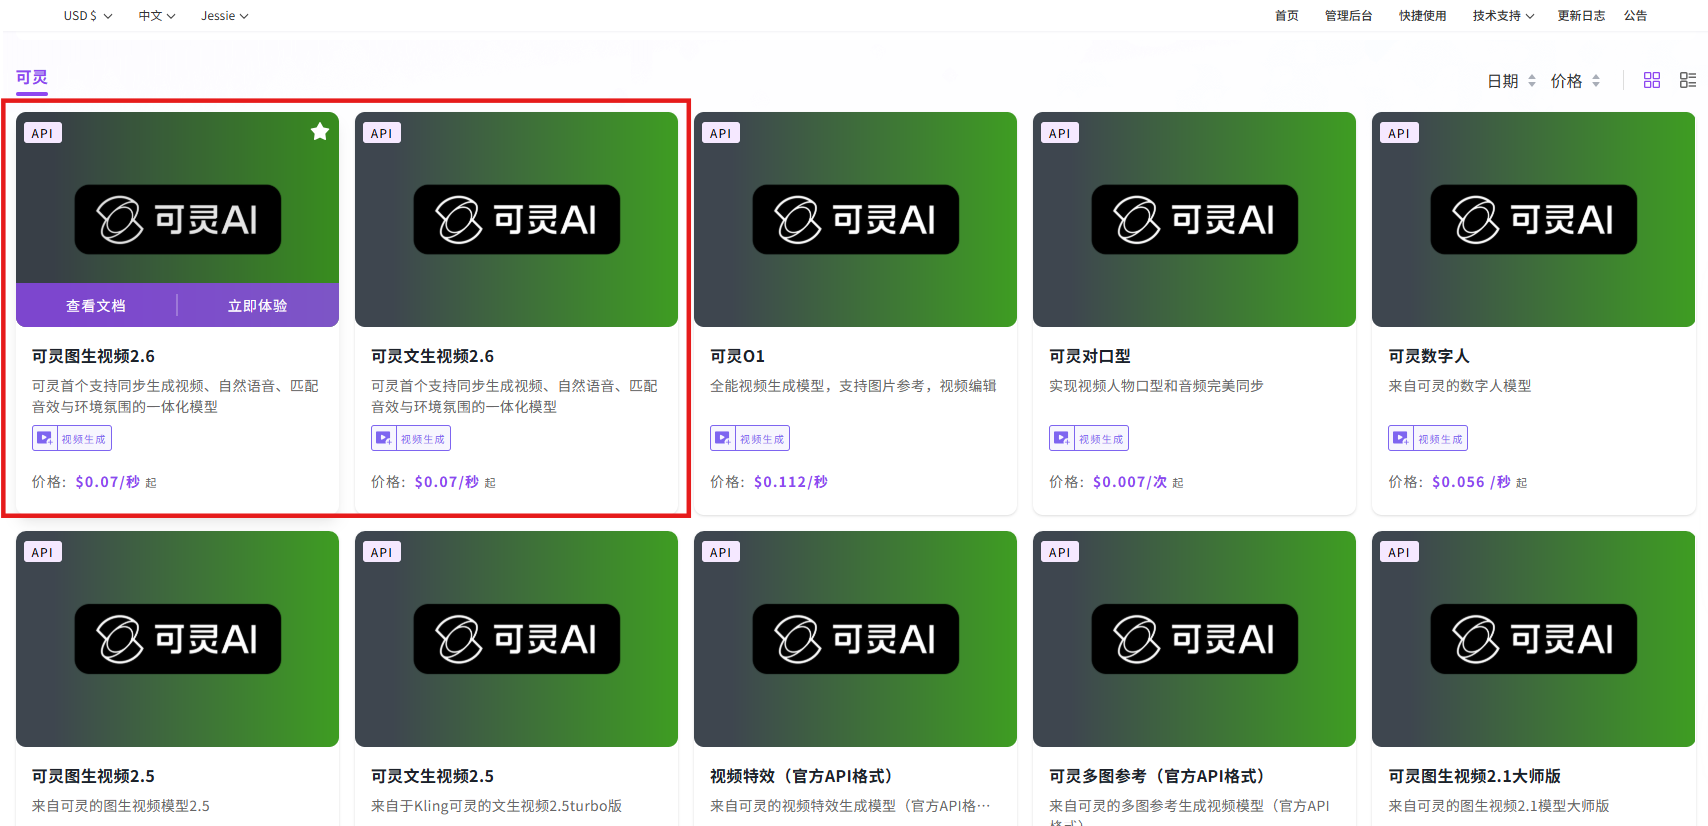Open 可灵文生视频2.5 title link
The width and height of the screenshot is (1708, 826).
[433, 776]
